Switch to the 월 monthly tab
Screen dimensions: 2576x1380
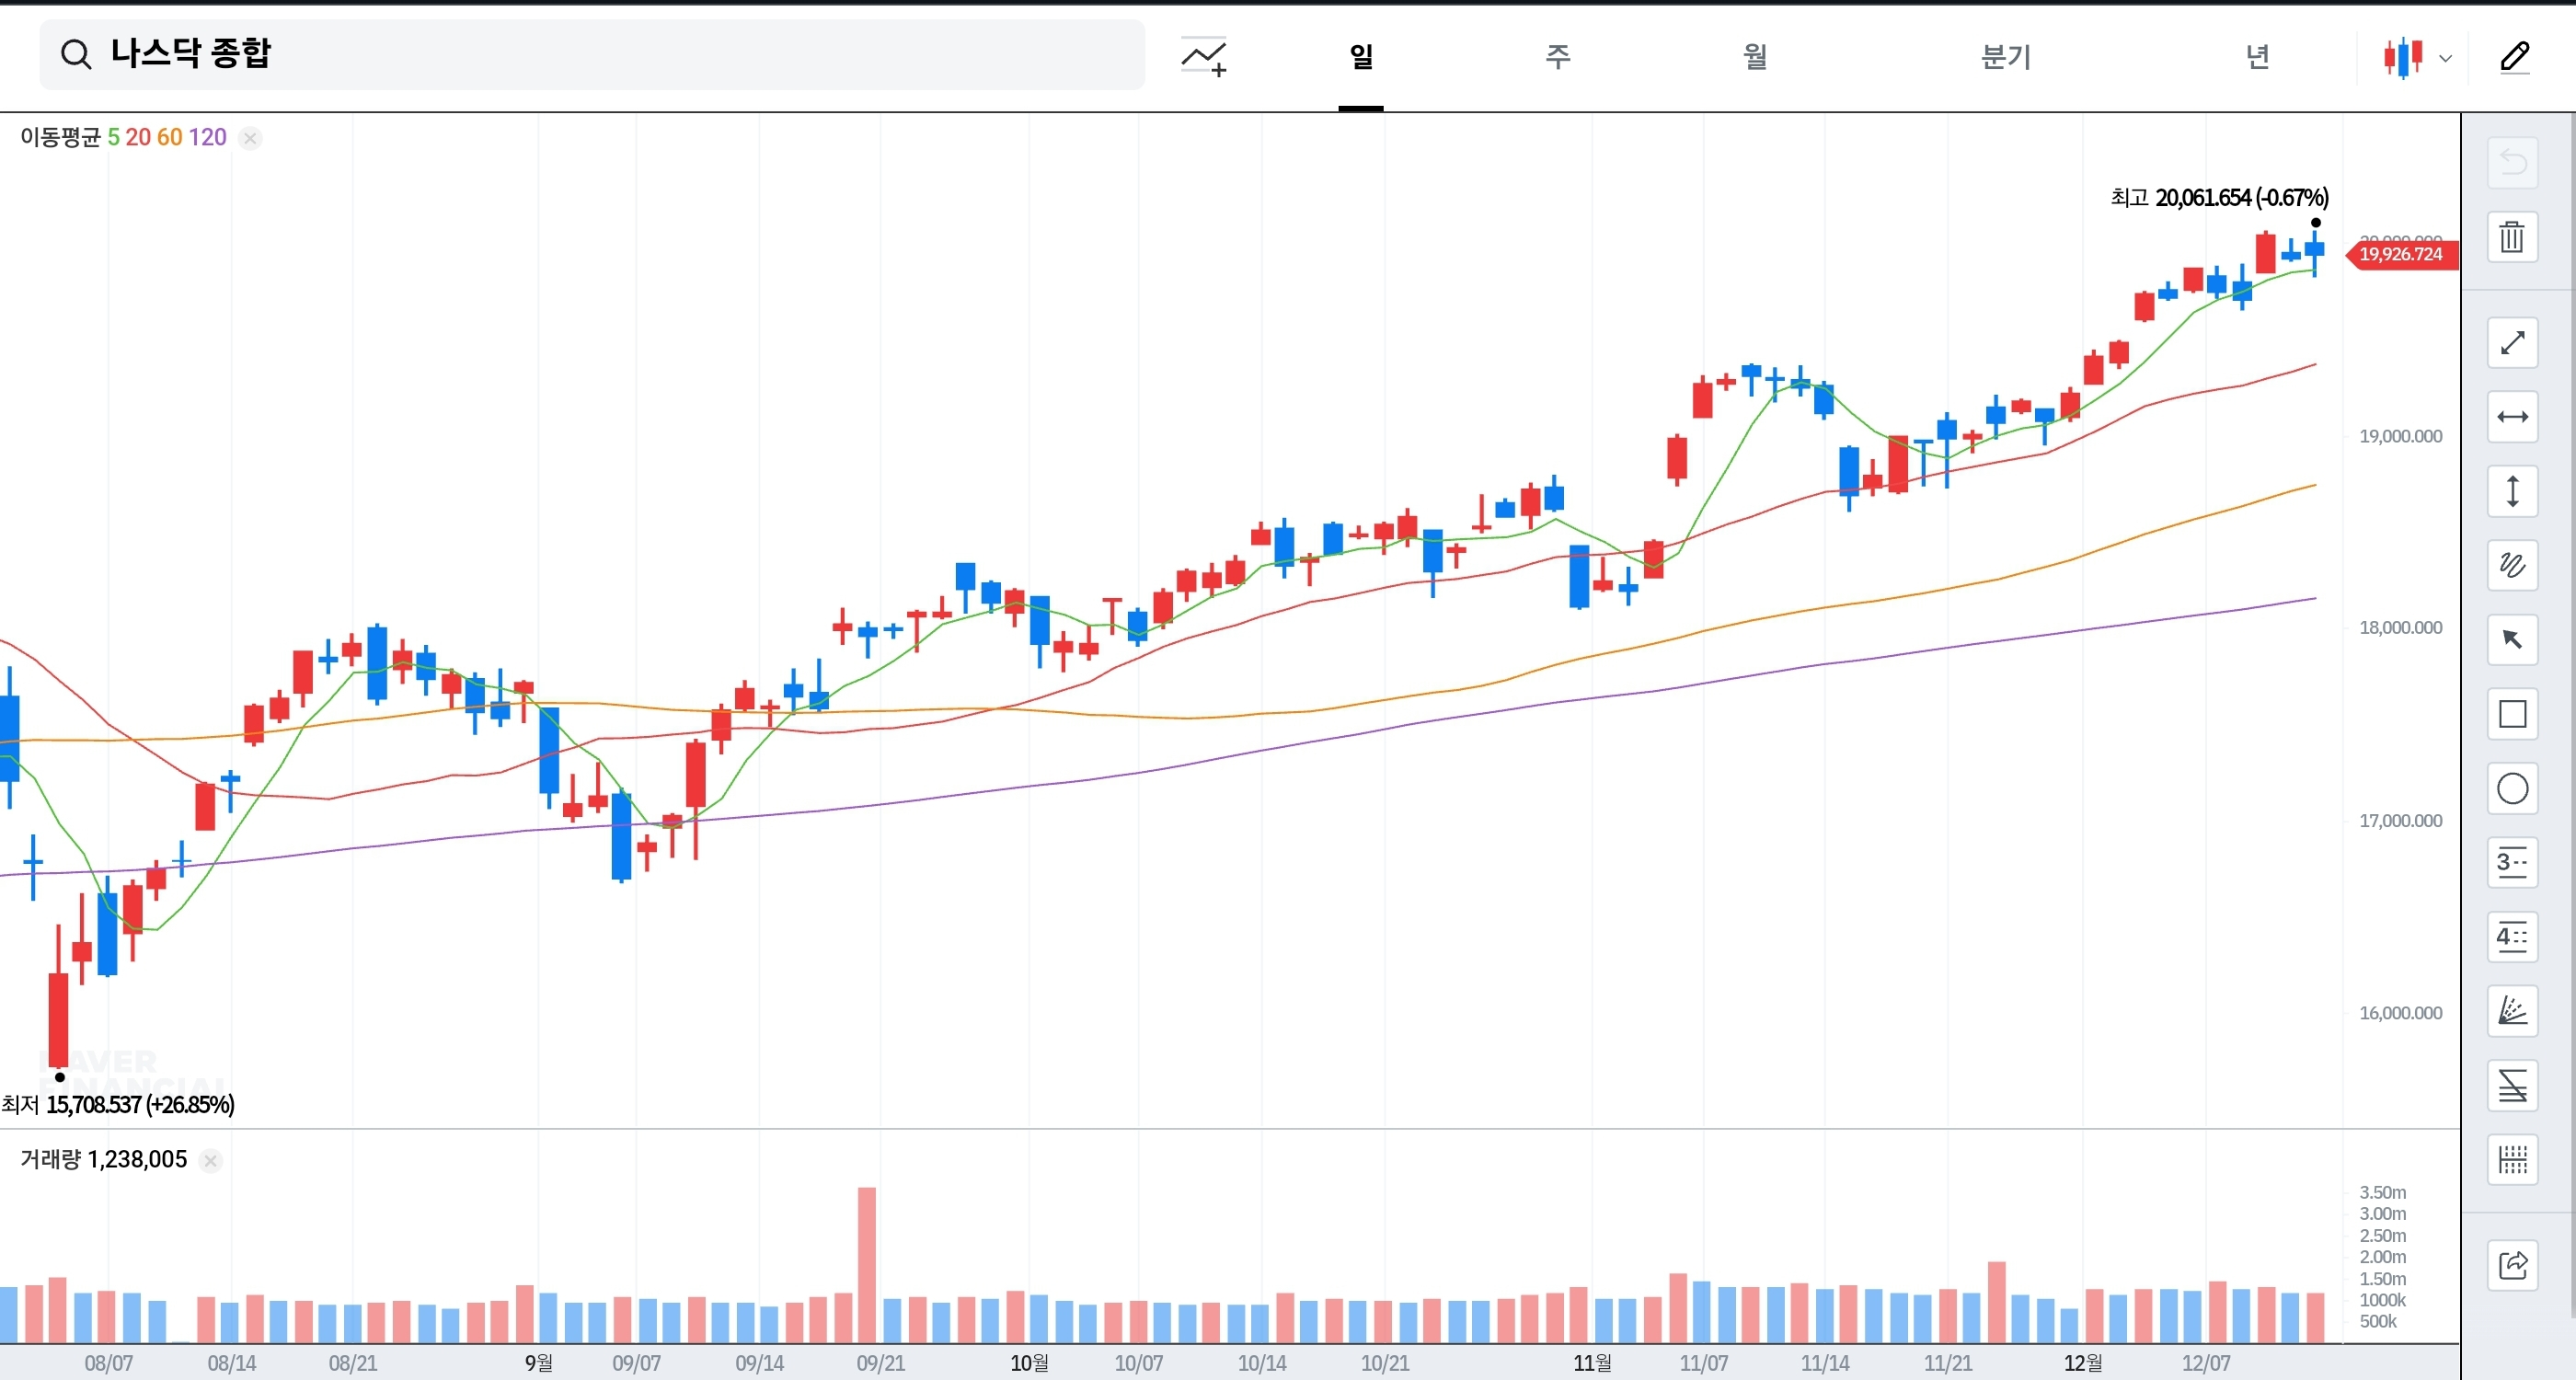1755,57
